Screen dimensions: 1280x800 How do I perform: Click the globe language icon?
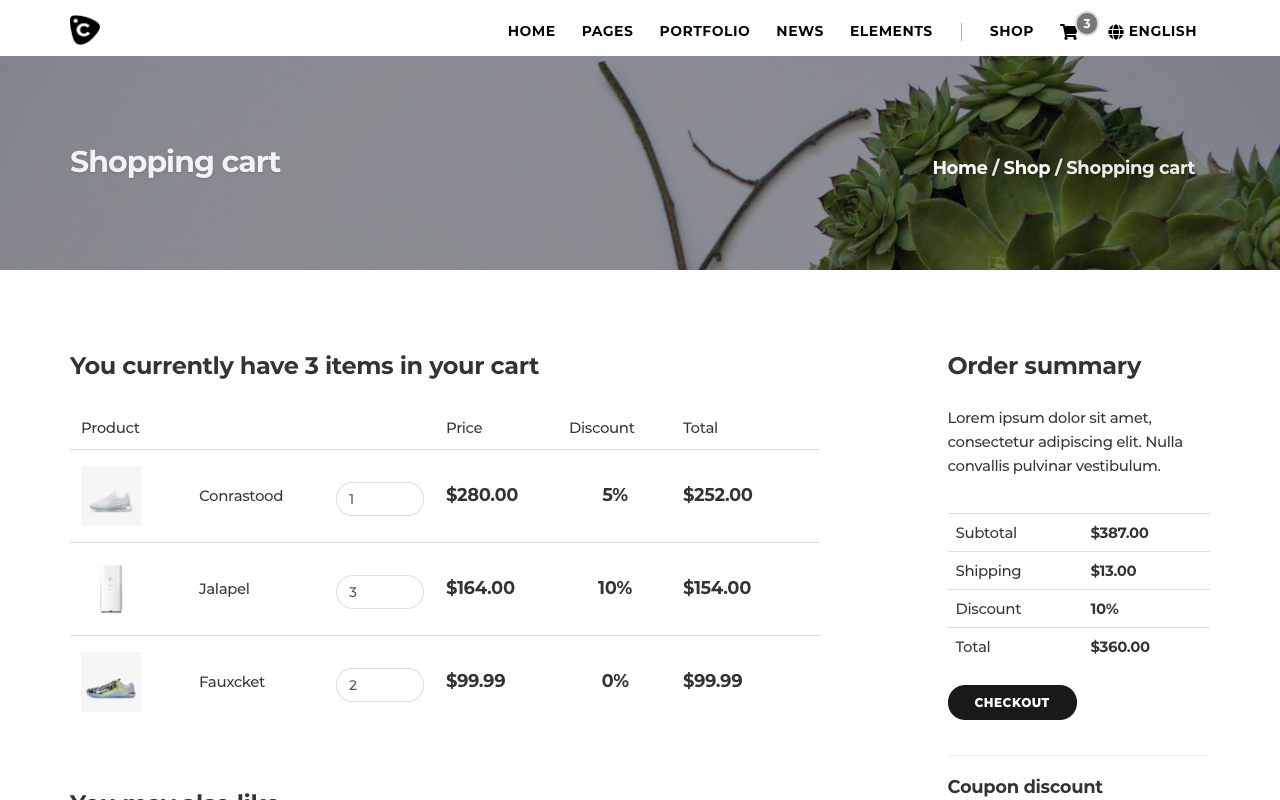tap(1116, 32)
